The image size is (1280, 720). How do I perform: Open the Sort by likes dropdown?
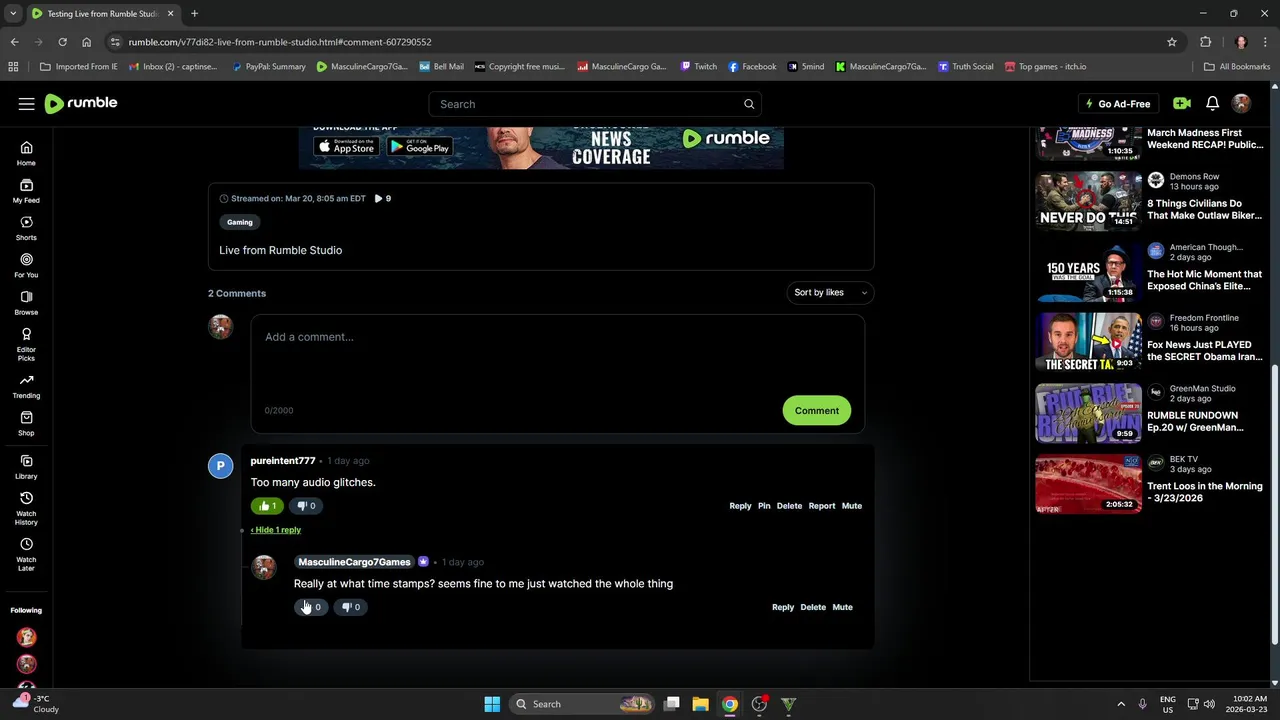[830, 293]
